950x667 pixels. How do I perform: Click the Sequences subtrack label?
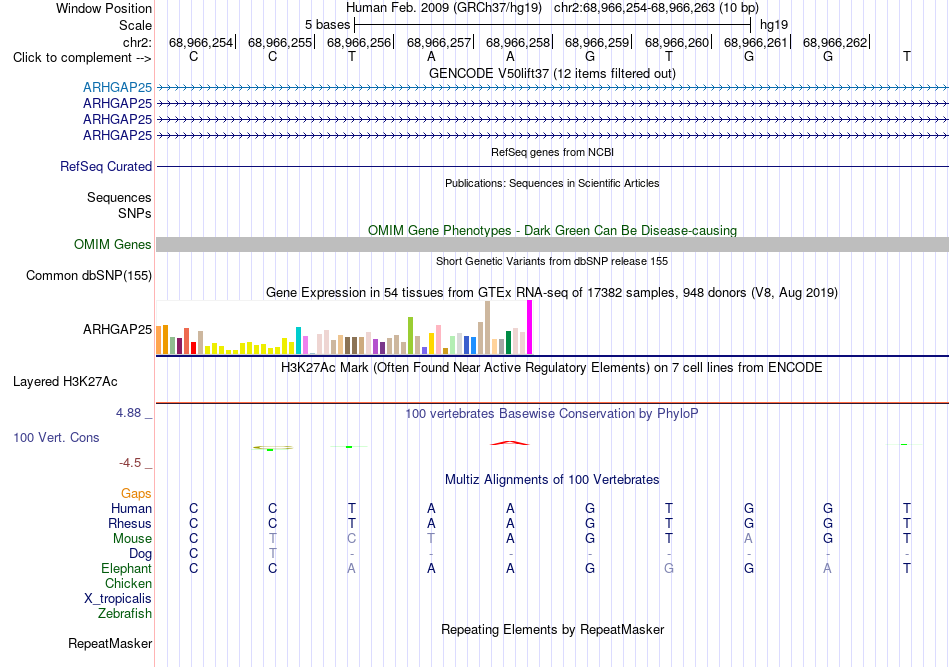click(x=119, y=197)
